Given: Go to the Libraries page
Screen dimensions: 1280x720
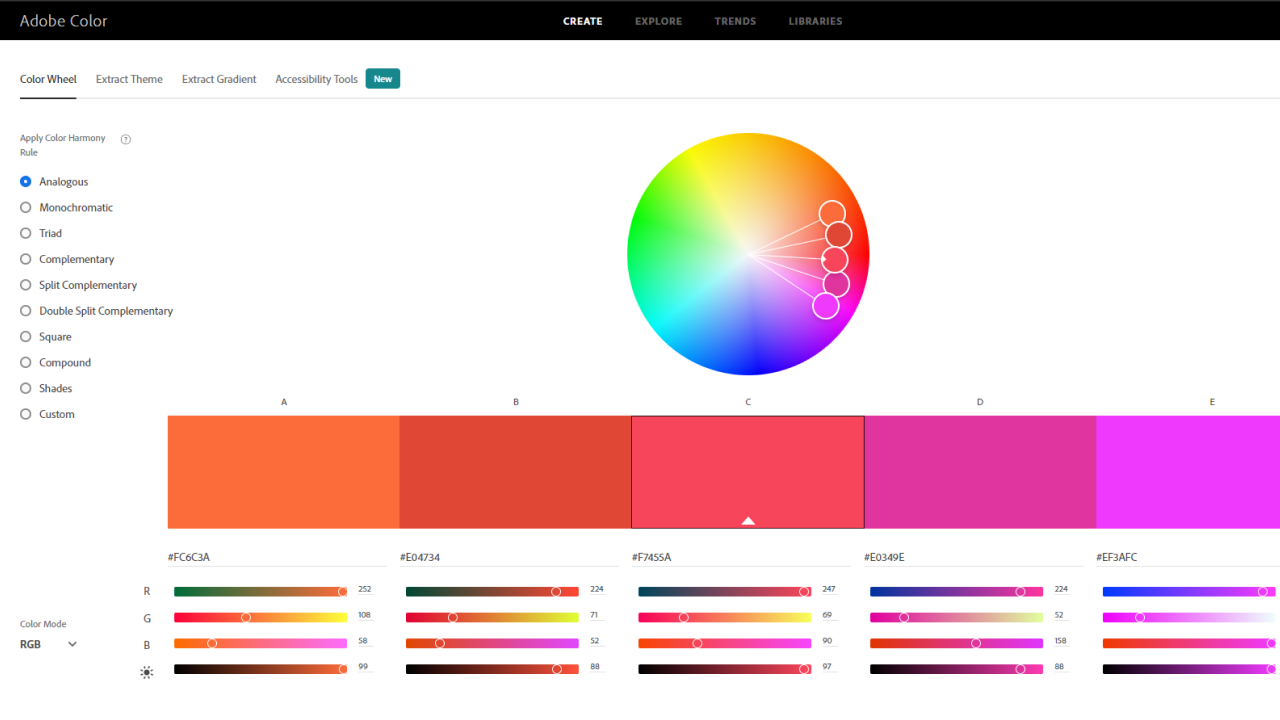Looking at the screenshot, I should pos(815,21).
